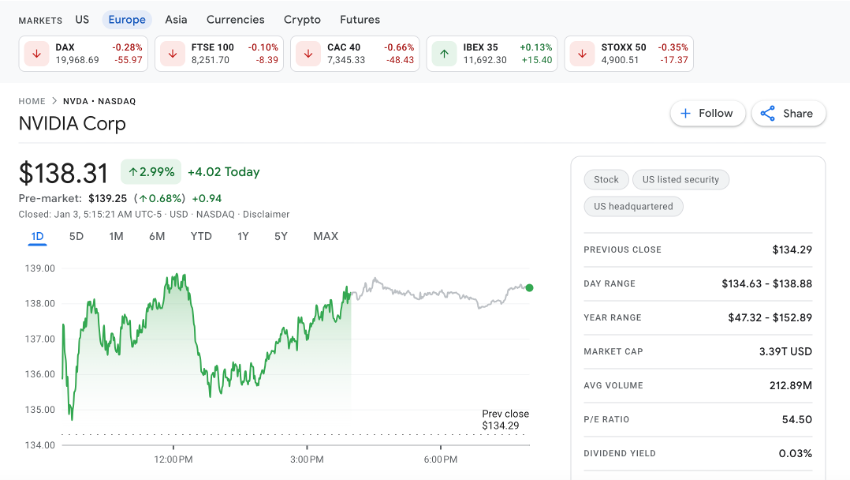This screenshot has width=850, height=480.
Task: Select the 1D chart range
Action: 37,236
